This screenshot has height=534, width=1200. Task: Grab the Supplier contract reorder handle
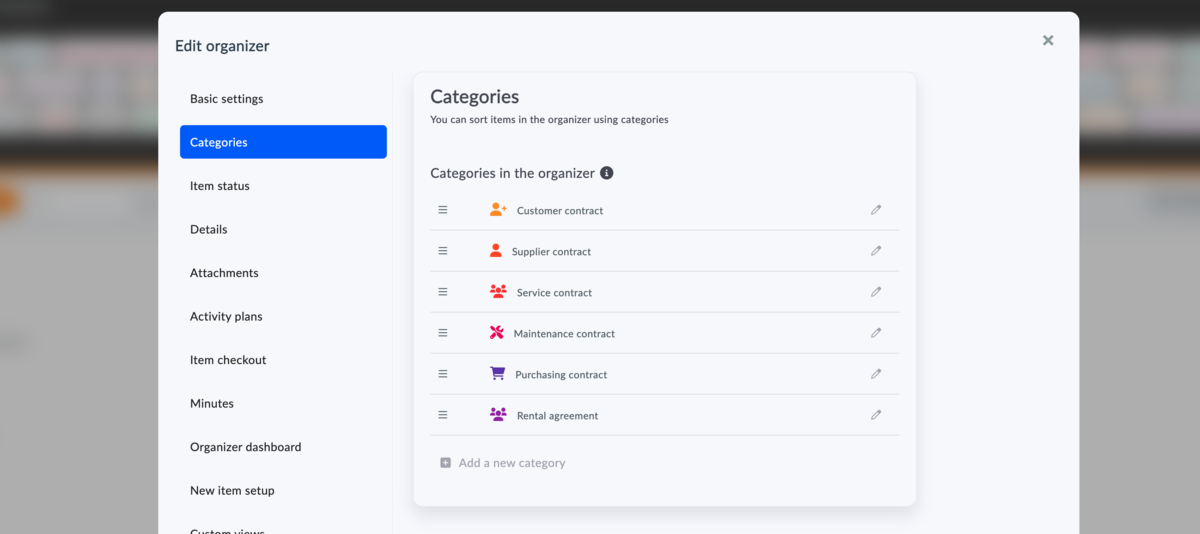coord(443,251)
